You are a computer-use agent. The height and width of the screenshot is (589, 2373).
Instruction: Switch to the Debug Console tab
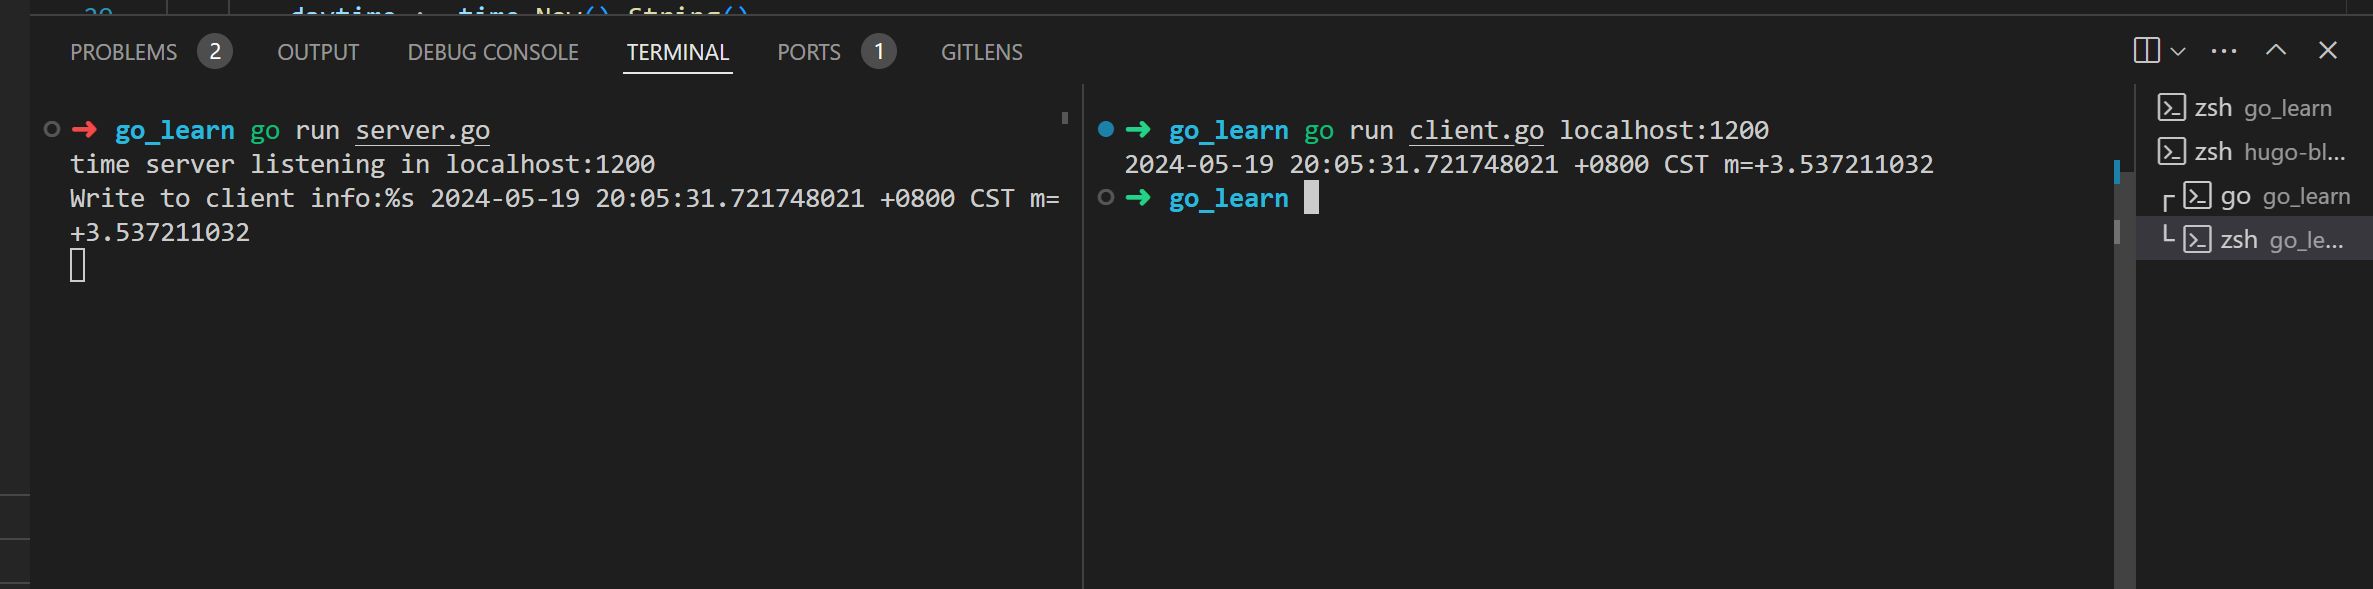click(x=492, y=52)
